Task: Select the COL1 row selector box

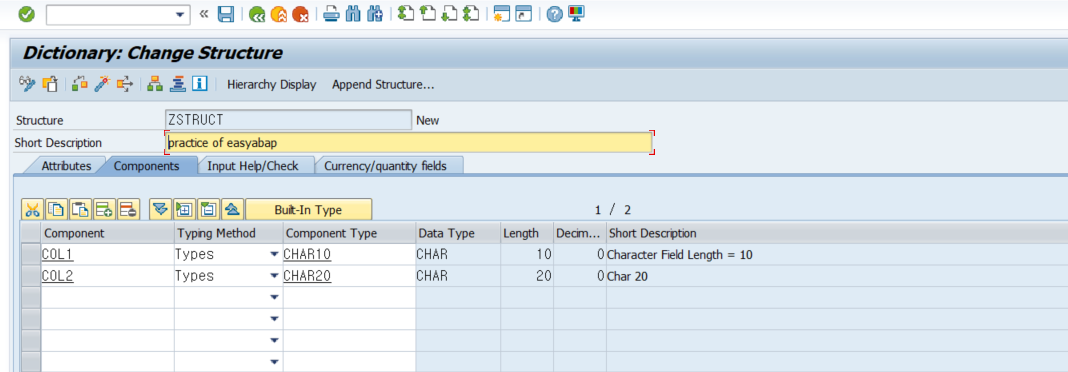Action: [31, 255]
